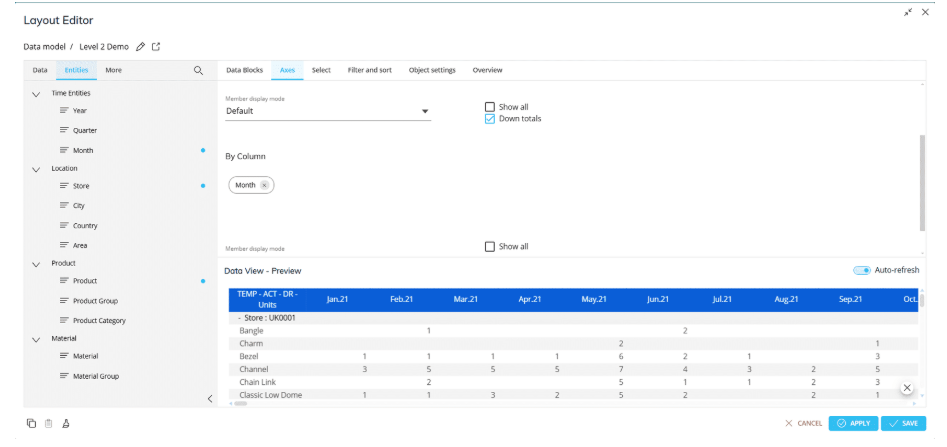Viewport: 947px width, 447px height.
Task: Click the preview table vertical scrollbar
Action: pyautogui.click(x=922, y=300)
